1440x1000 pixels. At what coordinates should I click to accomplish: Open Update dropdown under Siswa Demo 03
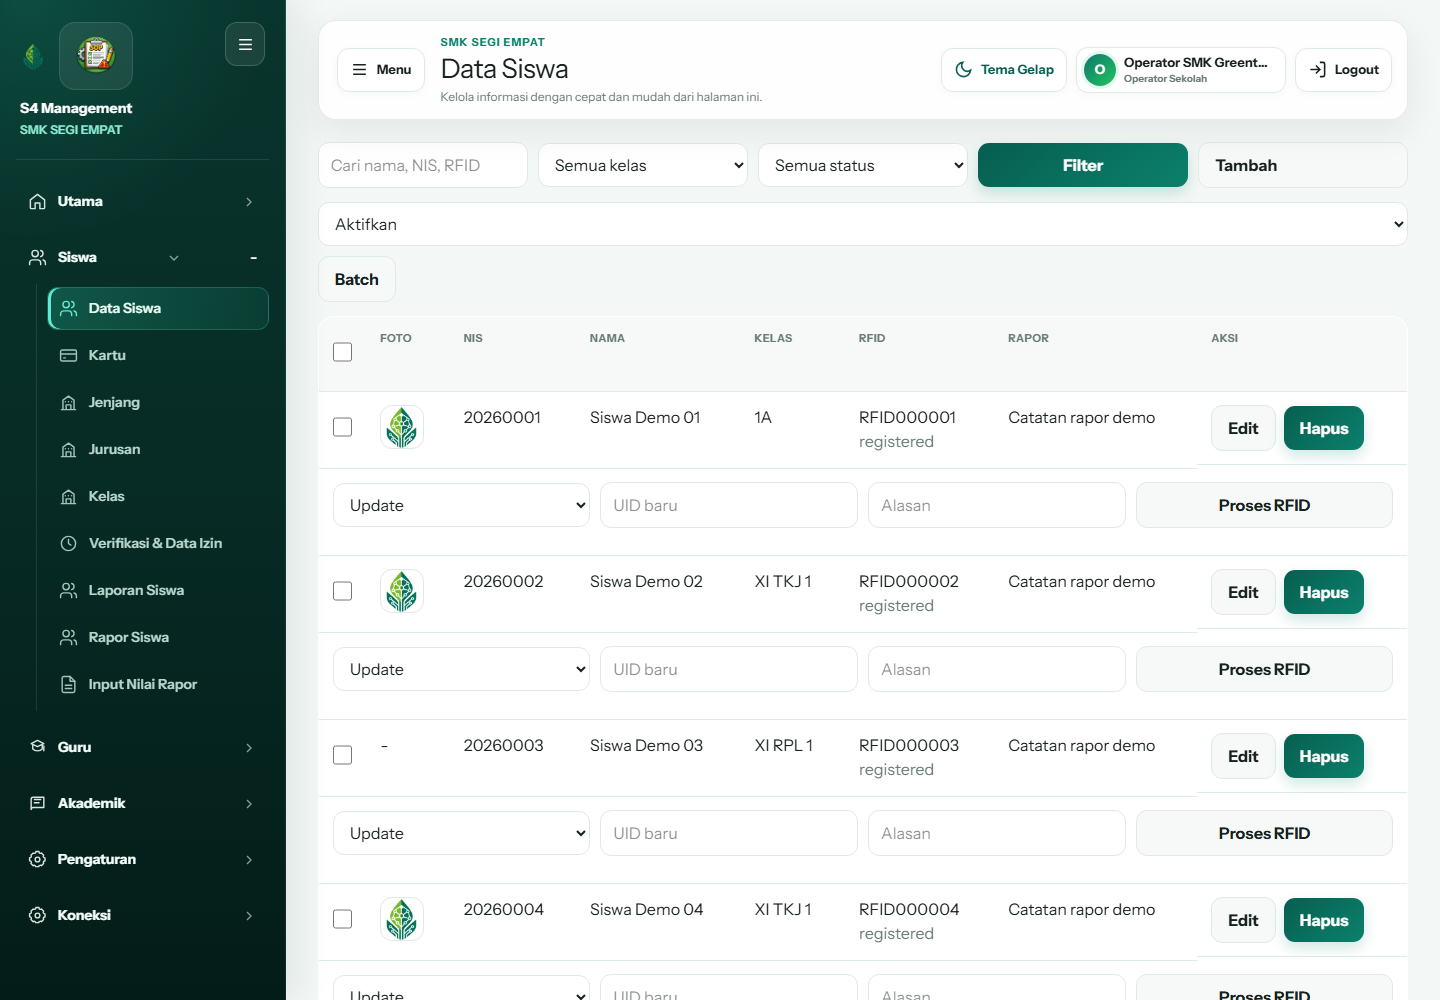462,833
